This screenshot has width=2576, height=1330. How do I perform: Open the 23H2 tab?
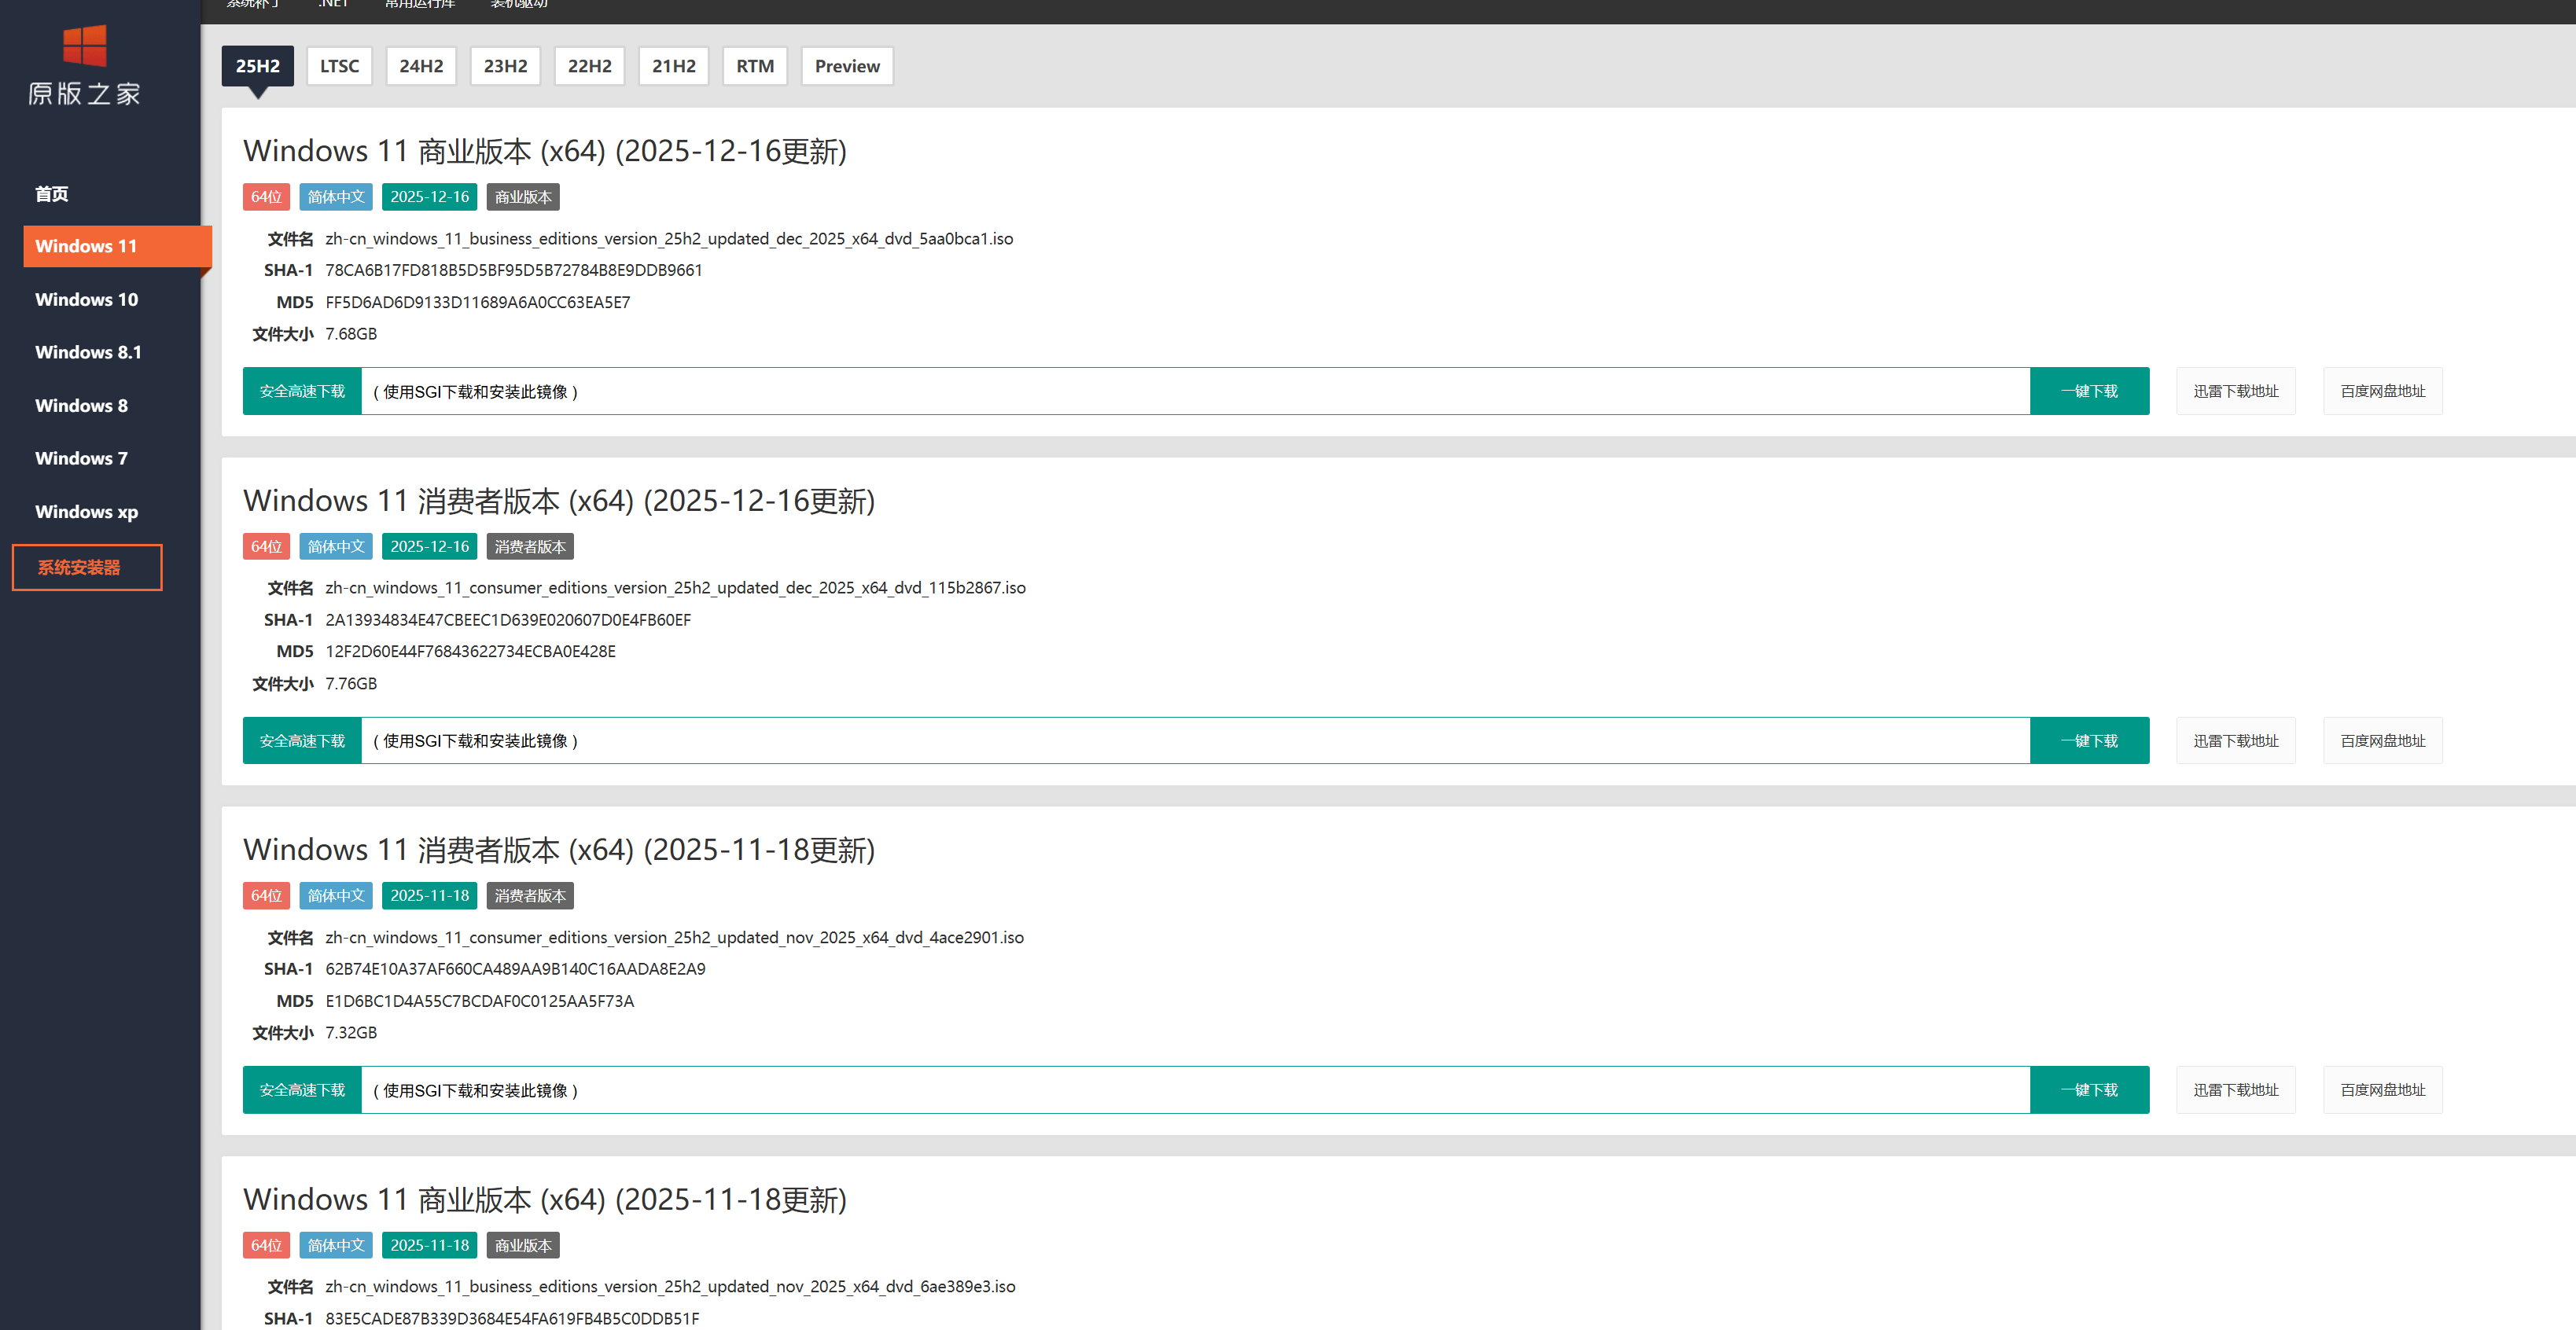[x=505, y=66]
